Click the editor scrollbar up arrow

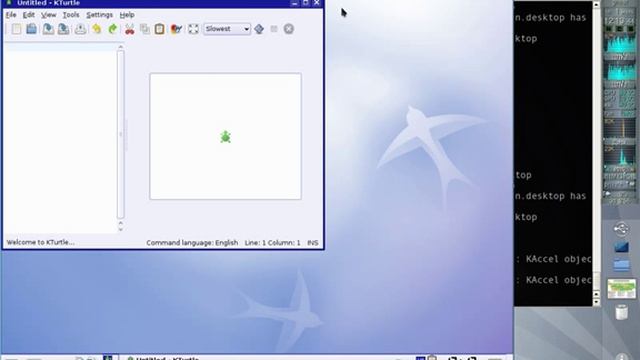click(120, 47)
